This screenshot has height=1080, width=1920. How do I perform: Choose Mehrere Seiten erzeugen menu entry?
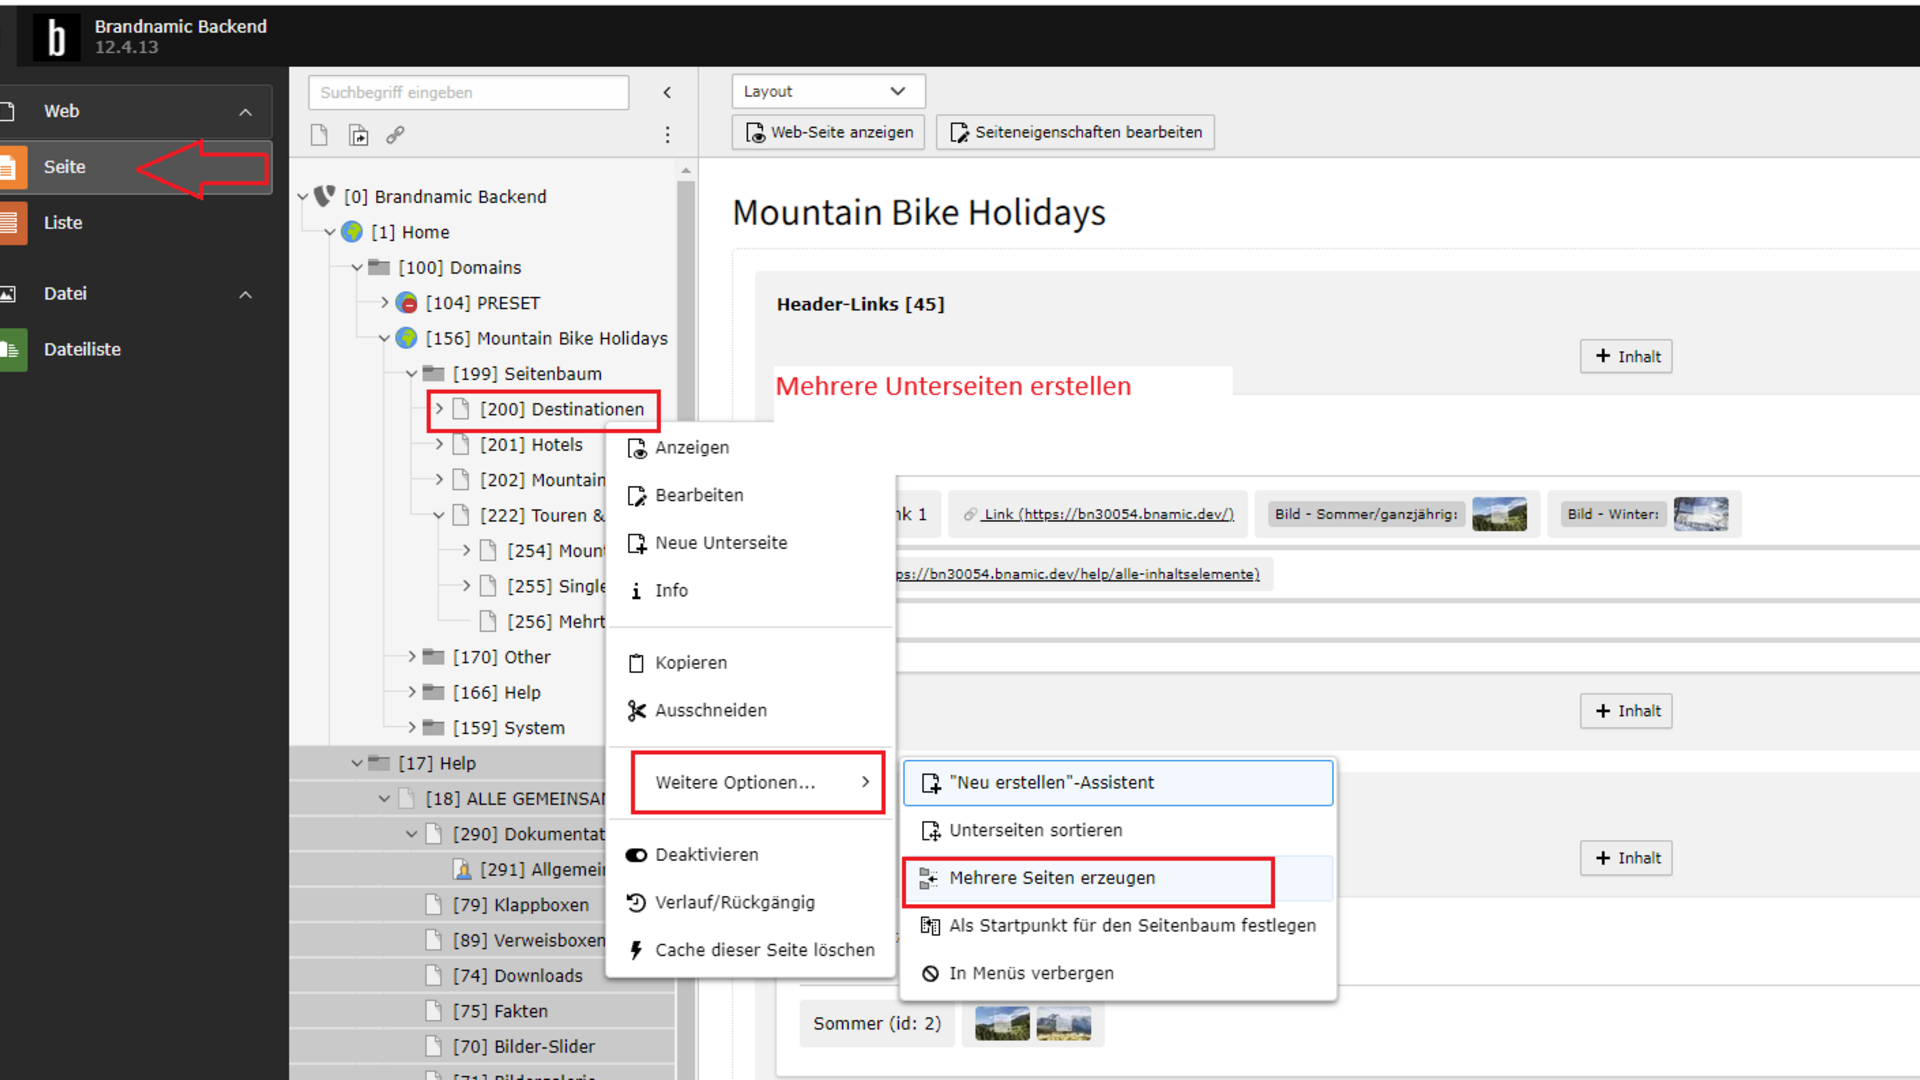coord(1052,878)
